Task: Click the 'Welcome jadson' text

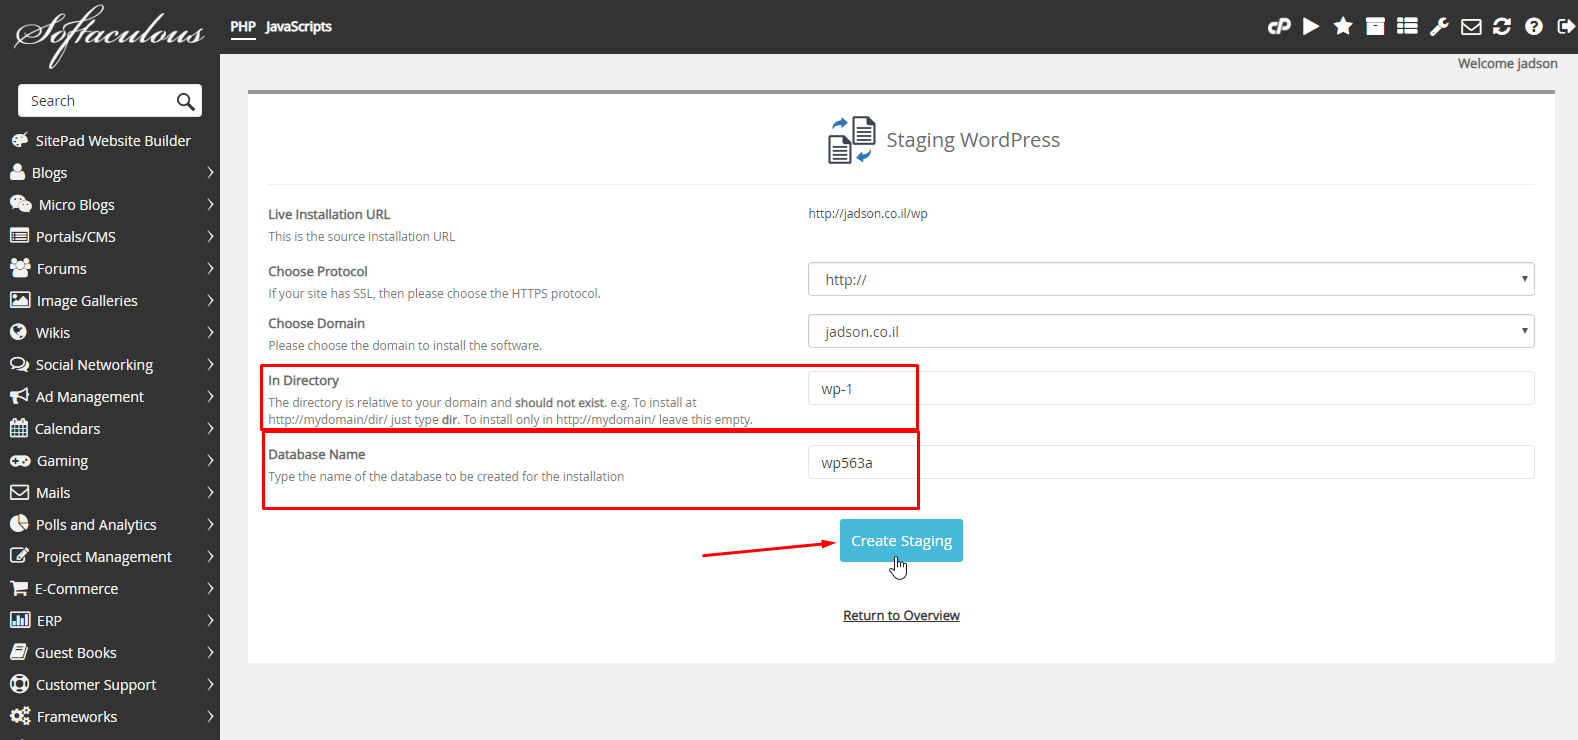Action: point(1507,63)
